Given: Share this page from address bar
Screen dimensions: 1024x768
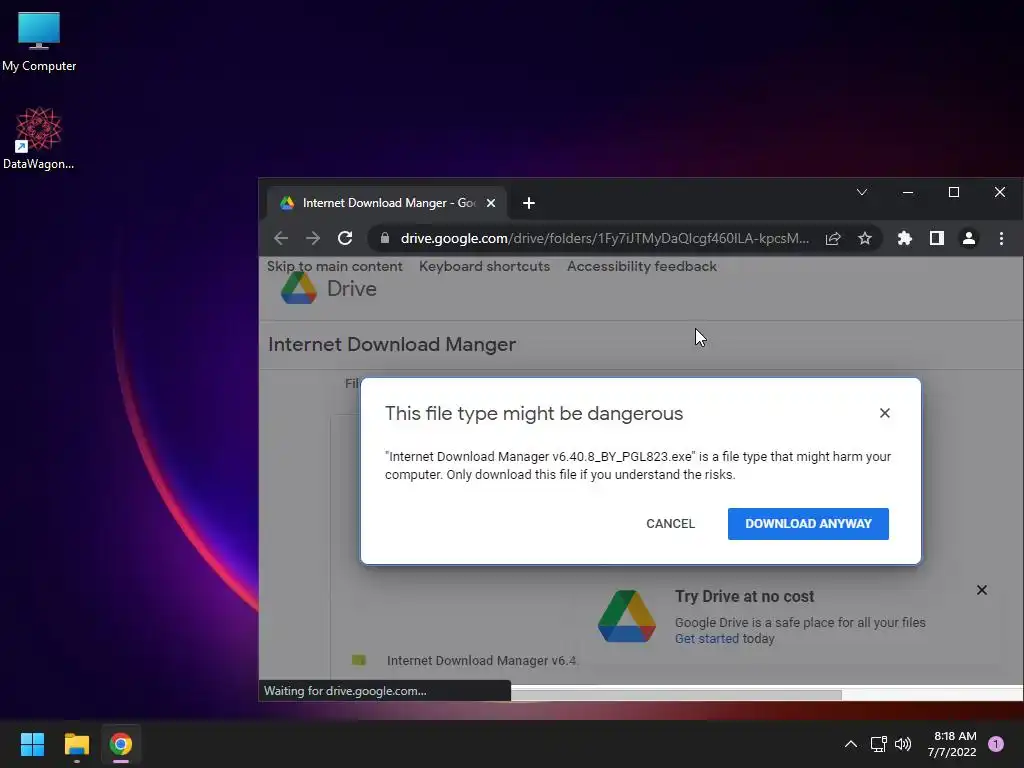Looking at the screenshot, I should [x=833, y=238].
